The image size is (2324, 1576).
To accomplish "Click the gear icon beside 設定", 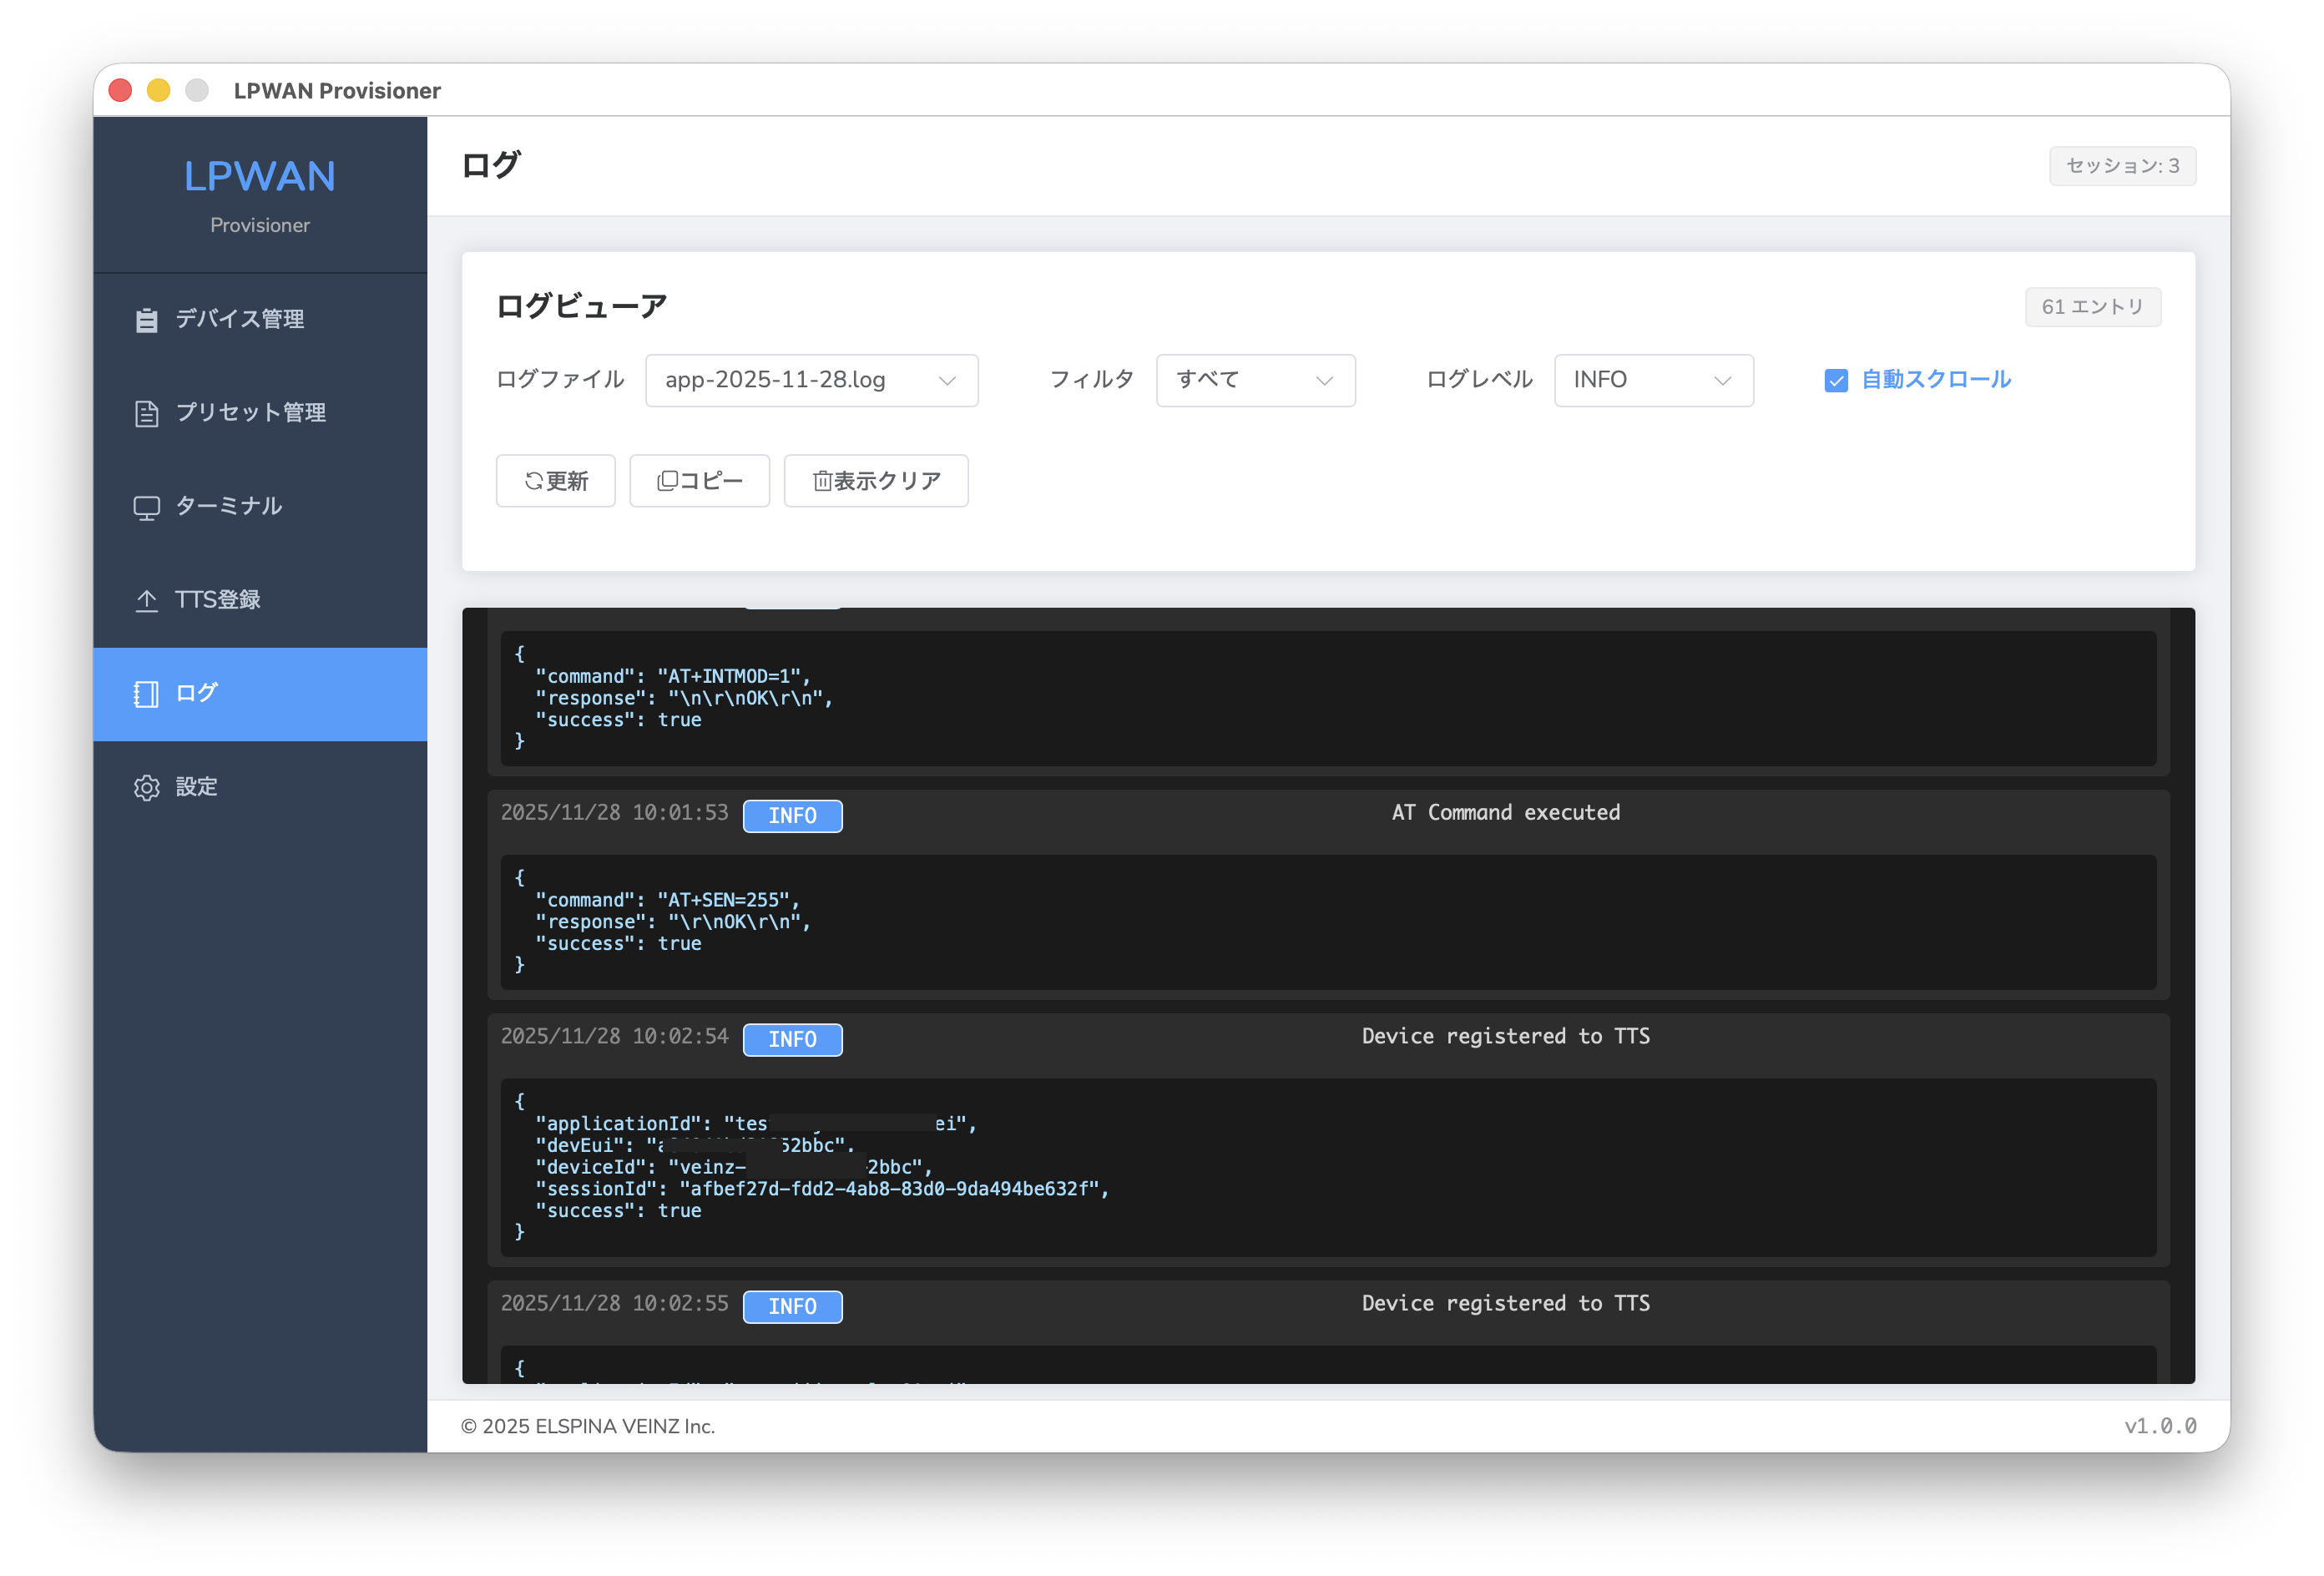I will [146, 788].
